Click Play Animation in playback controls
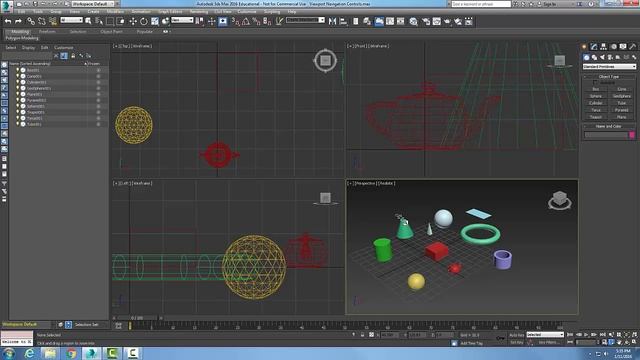The height and width of the screenshot is (360, 640). tap(586, 335)
